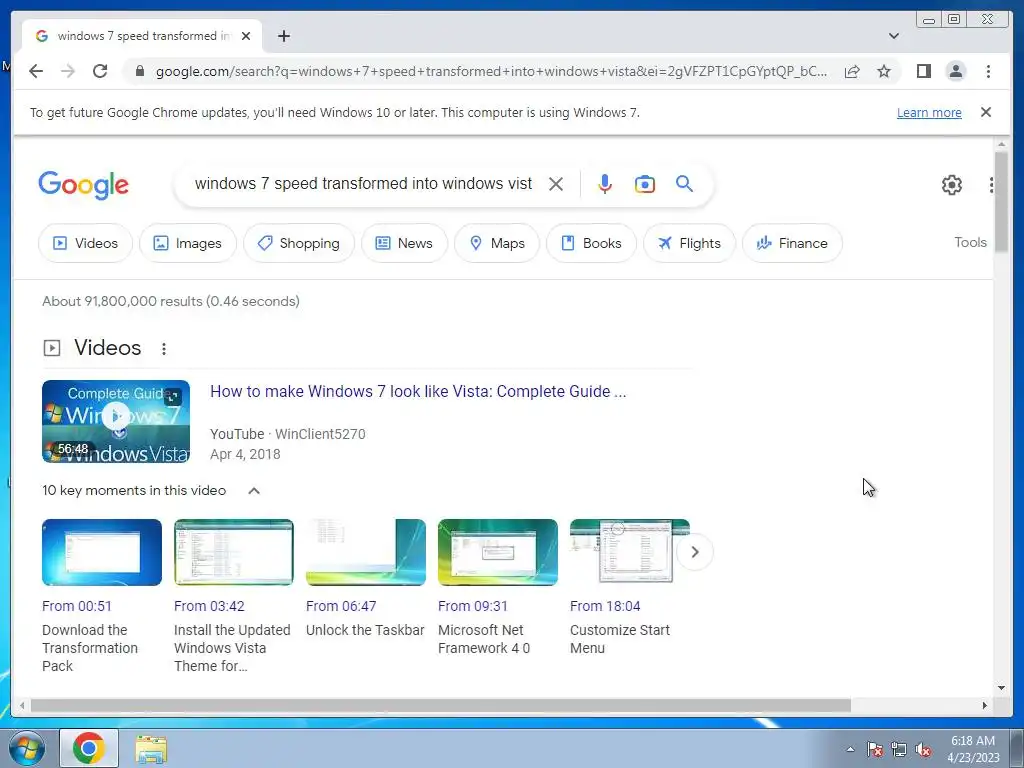
Task: Open a new tab
Action: click(283, 36)
